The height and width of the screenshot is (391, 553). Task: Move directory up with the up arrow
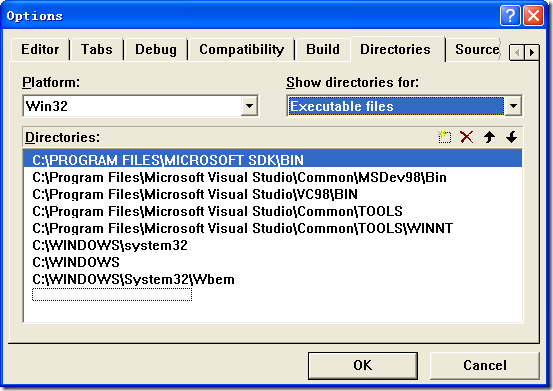pos(489,137)
